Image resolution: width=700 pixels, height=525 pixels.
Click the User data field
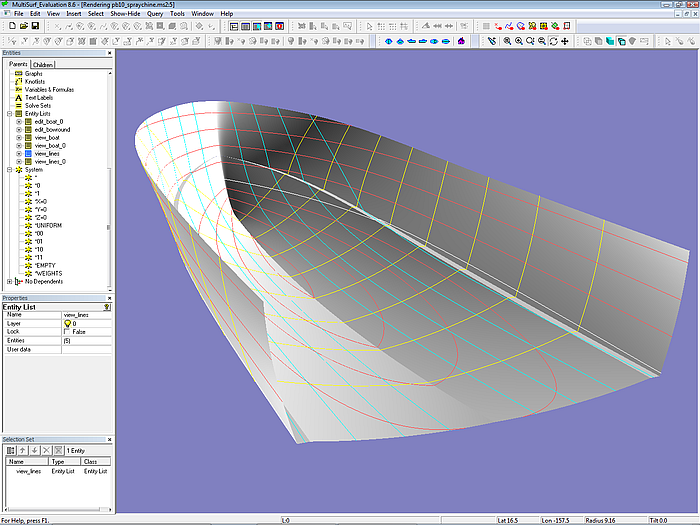pos(86,350)
